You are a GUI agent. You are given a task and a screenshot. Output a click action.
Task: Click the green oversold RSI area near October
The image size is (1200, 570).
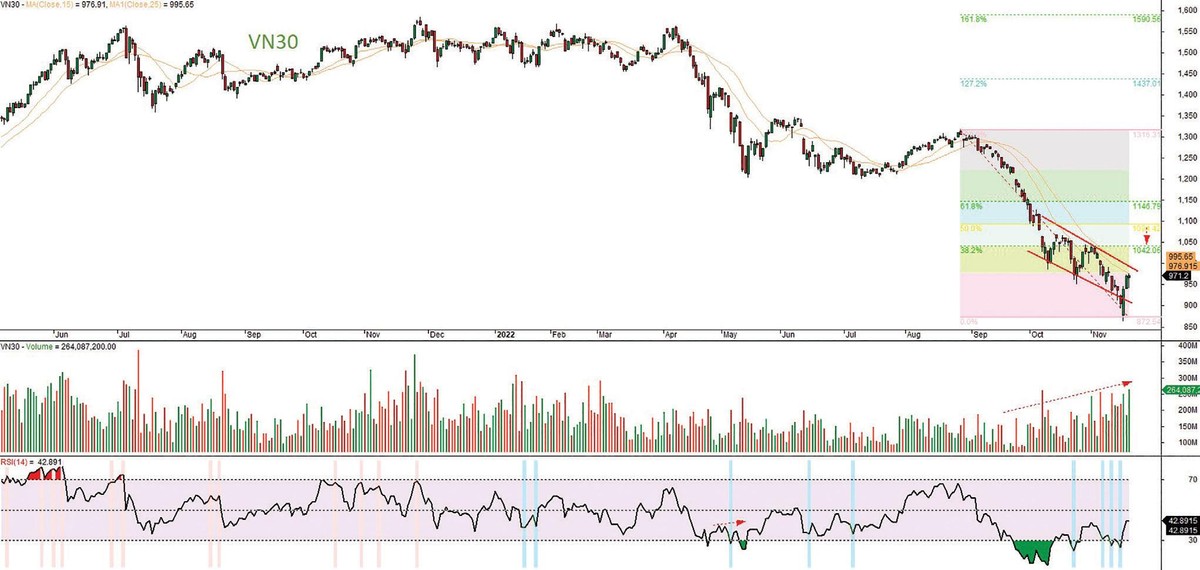point(1033,550)
